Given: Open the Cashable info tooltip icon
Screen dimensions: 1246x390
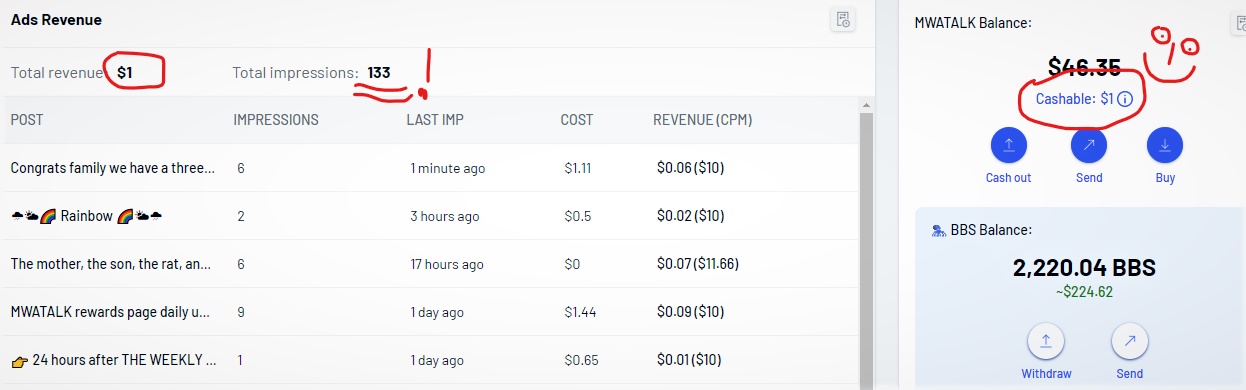Looking at the screenshot, I should point(1125,99).
